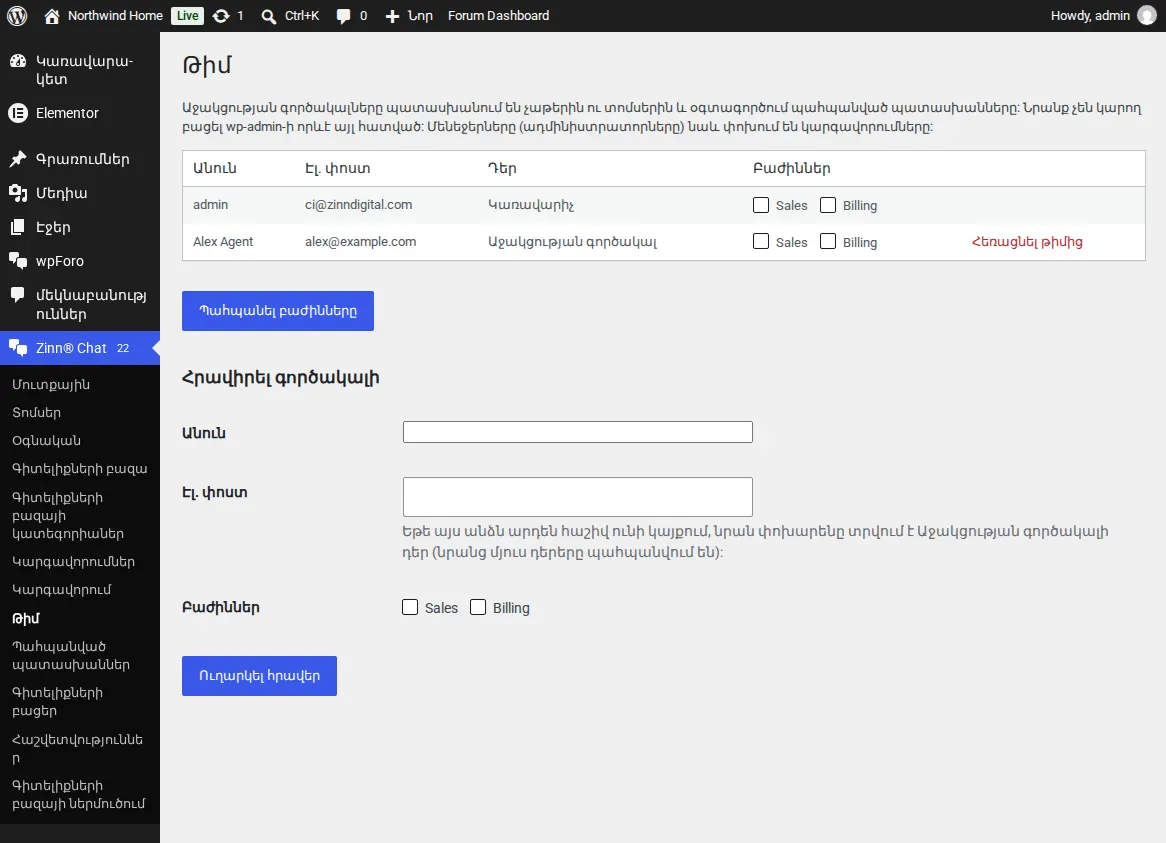Click the media library icon
1166x843 pixels.
coord(18,193)
